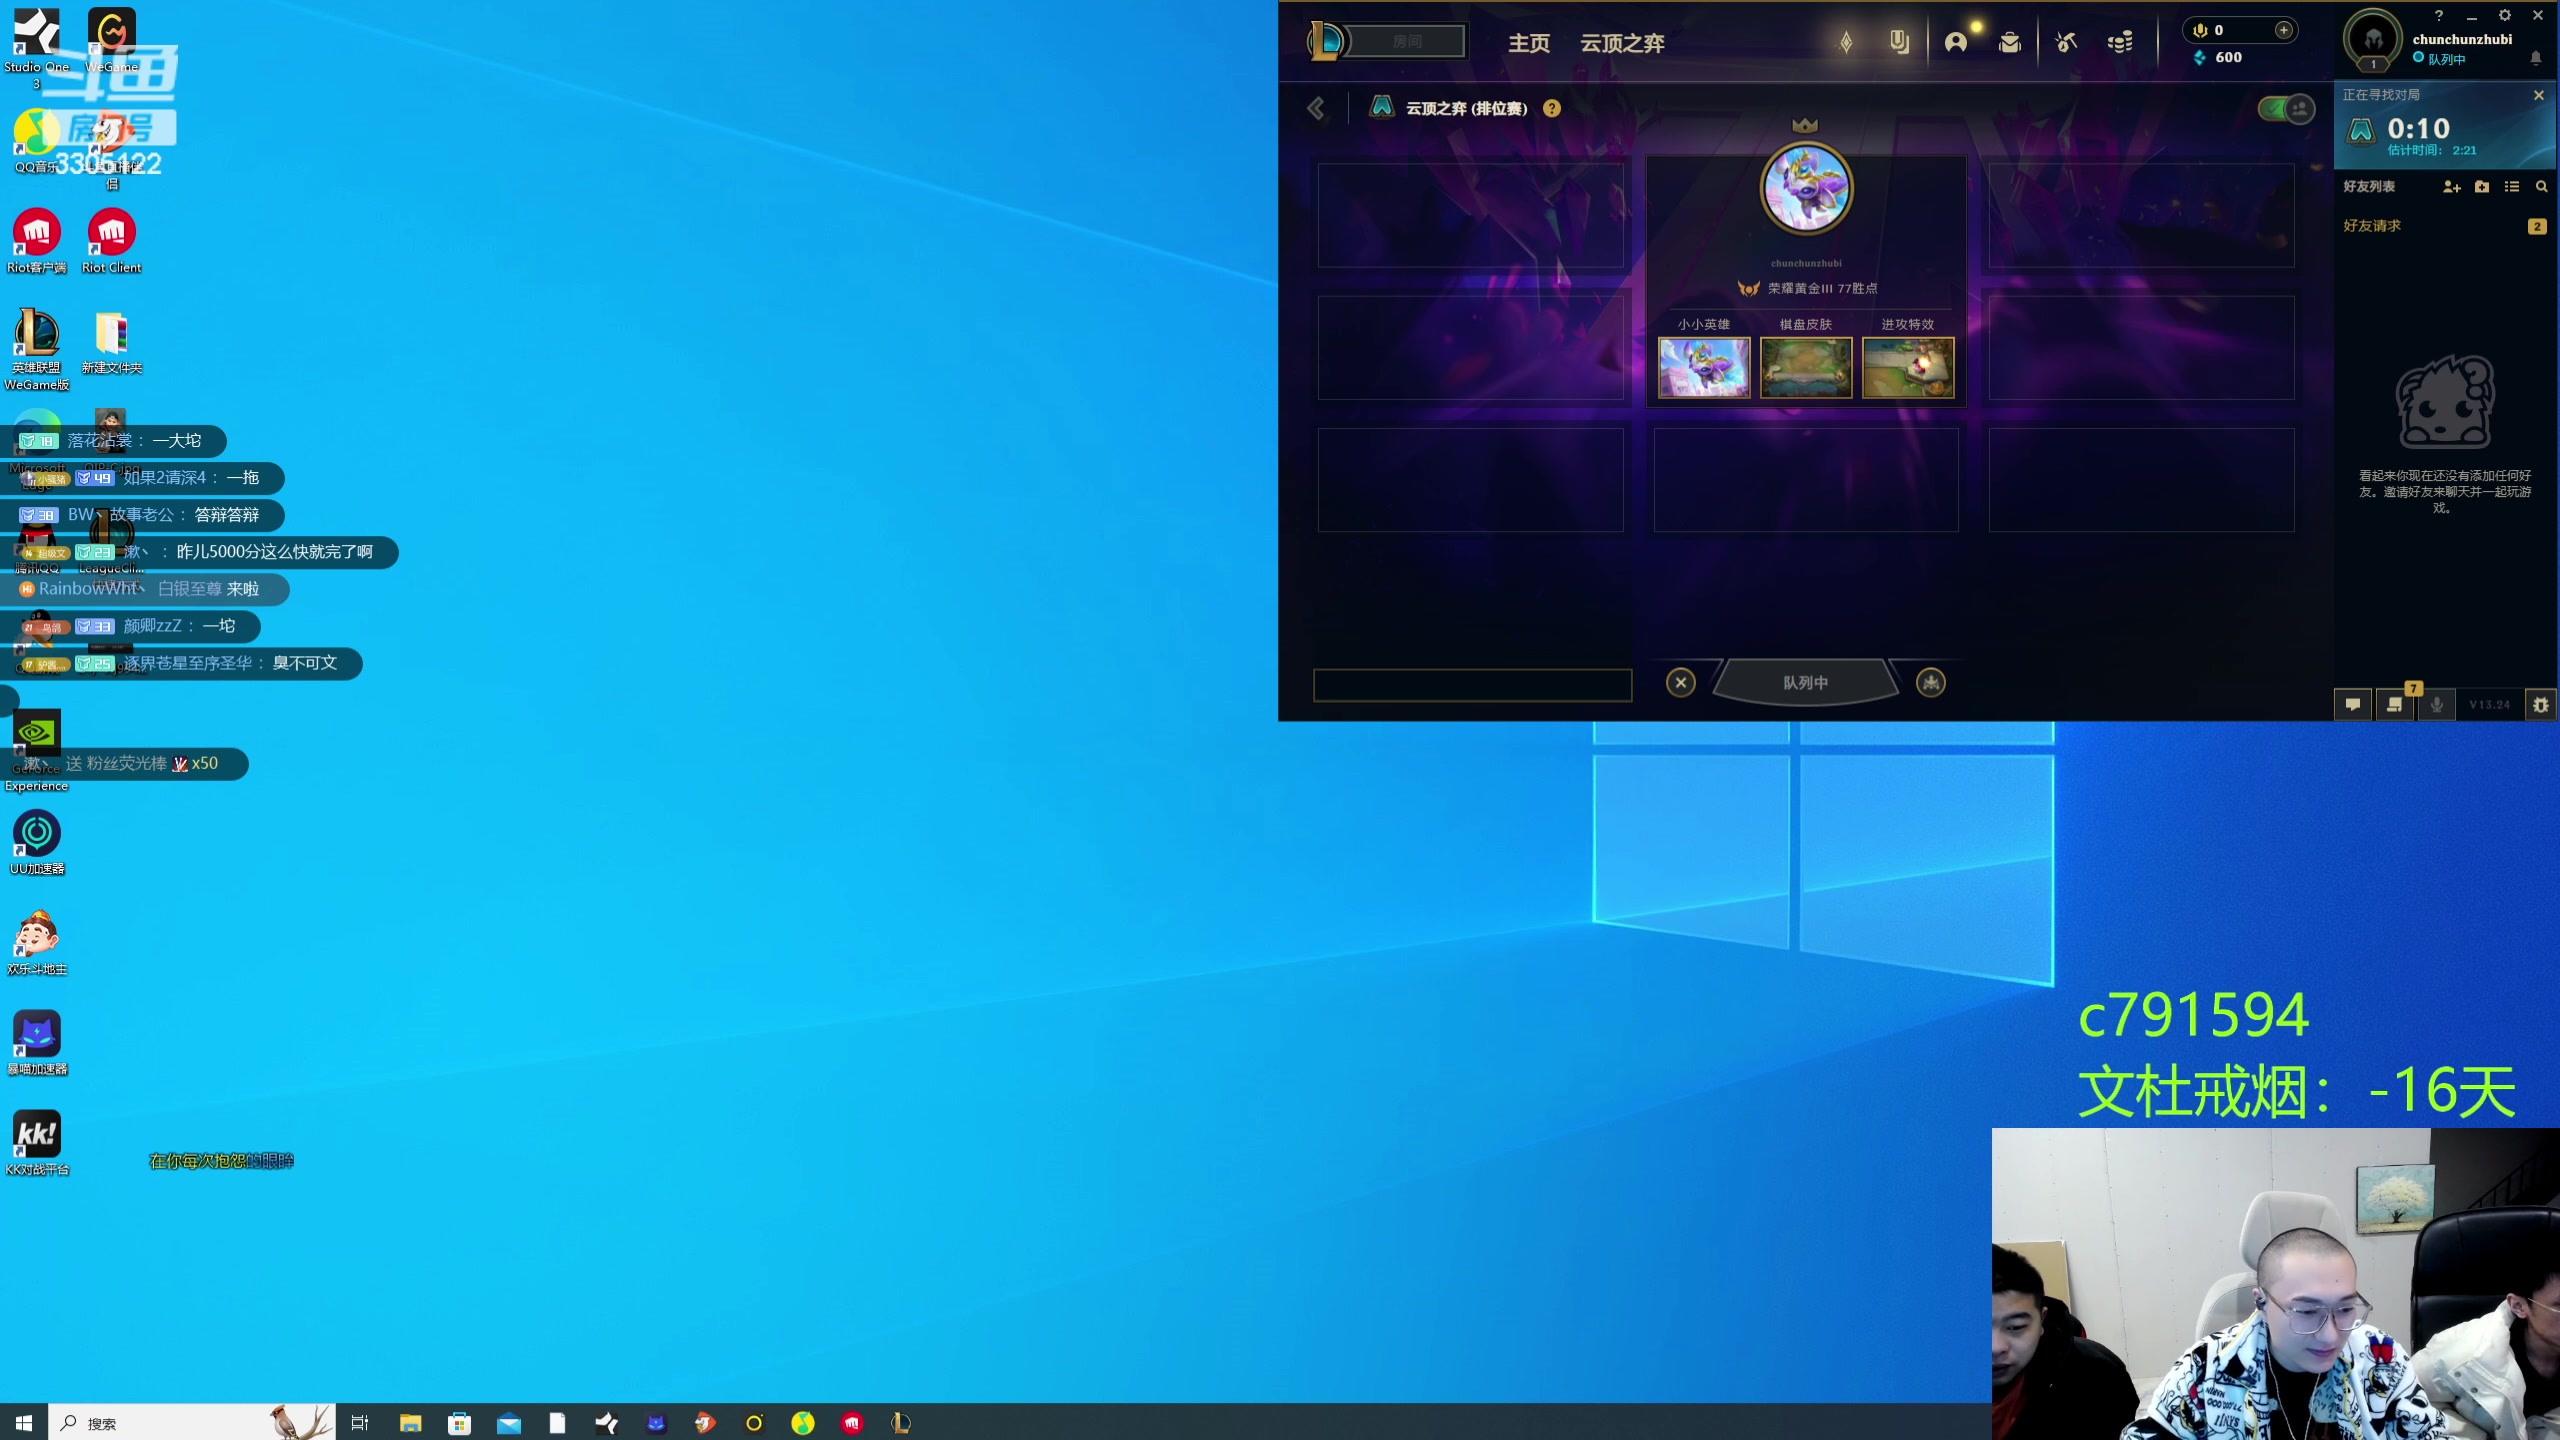Open Microsoft Store from the taskbar
The height and width of the screenshot is (1440, 2560).
coord(459,1423)
